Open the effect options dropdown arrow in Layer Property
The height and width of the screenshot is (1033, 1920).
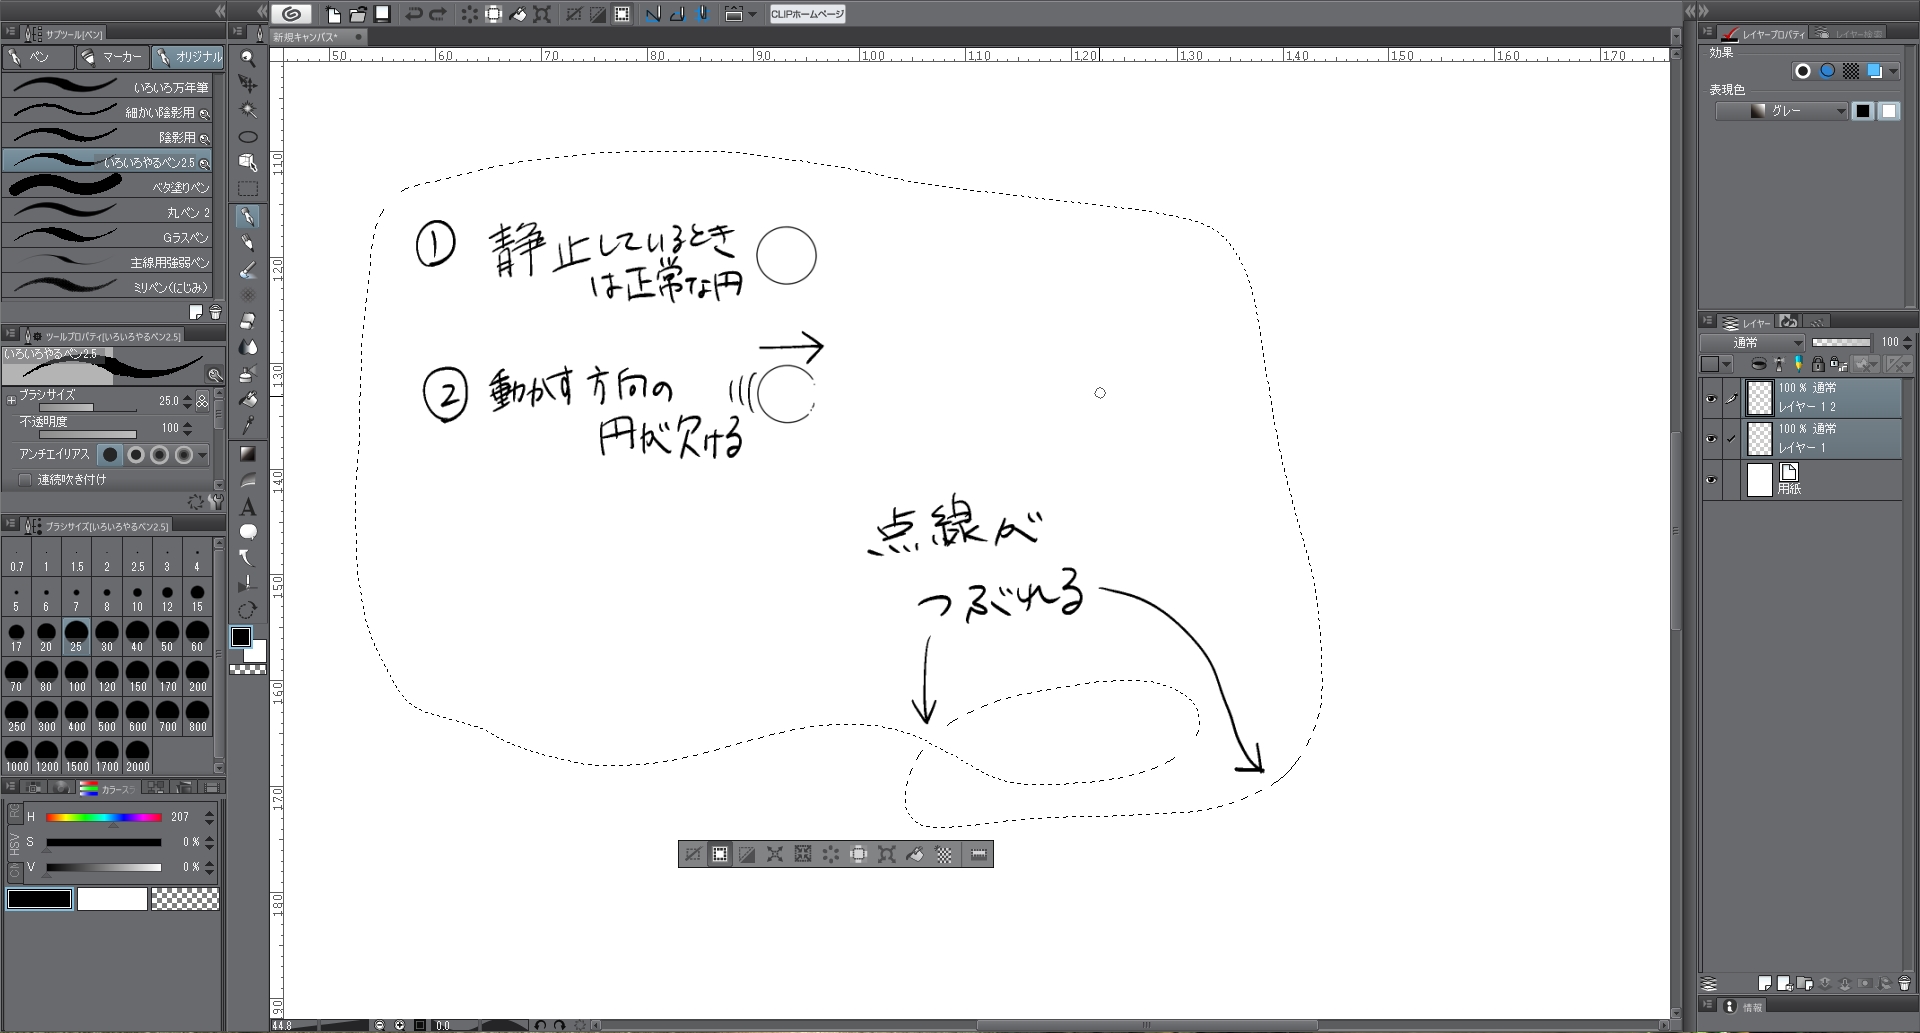[1893, 72]
